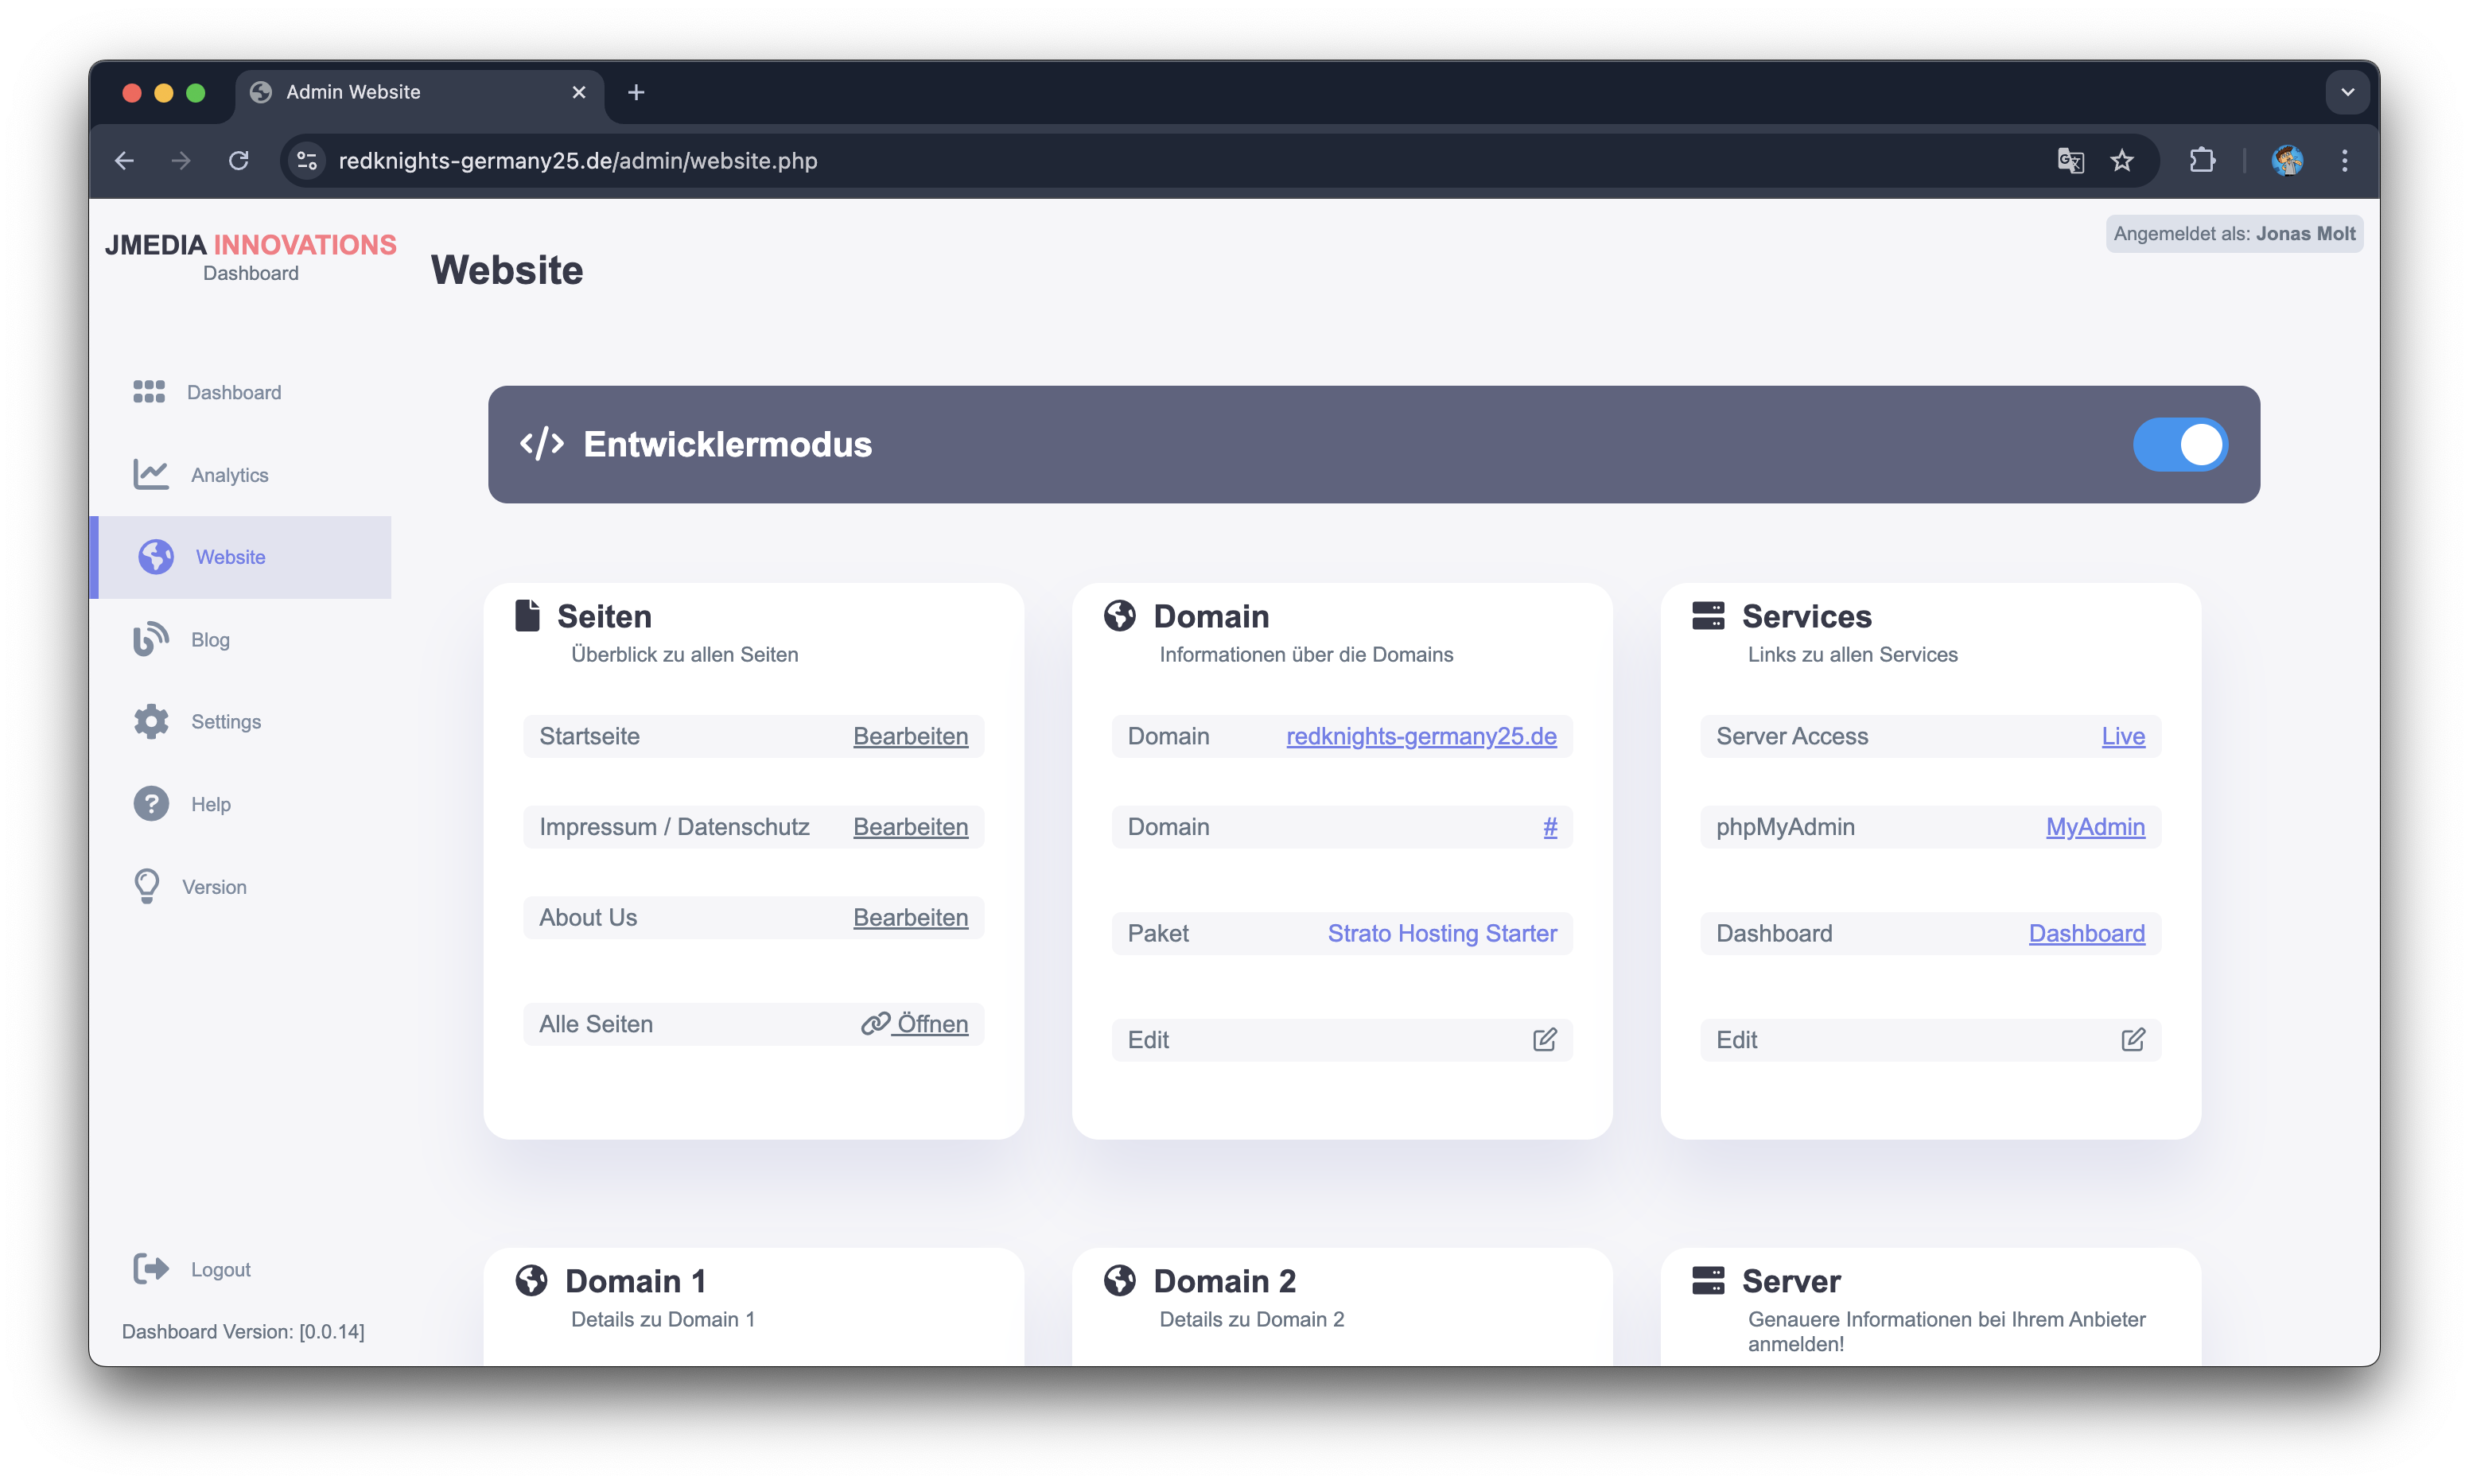Open the Chrome profile avatar
Screen dimensions: 2469x1484
coord(2287,160)
